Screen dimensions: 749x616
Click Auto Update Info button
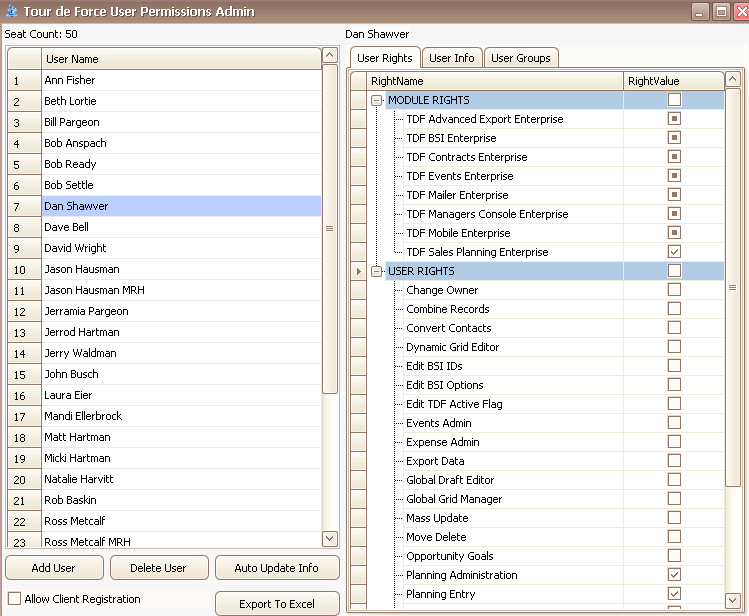(x=277, y=568)
